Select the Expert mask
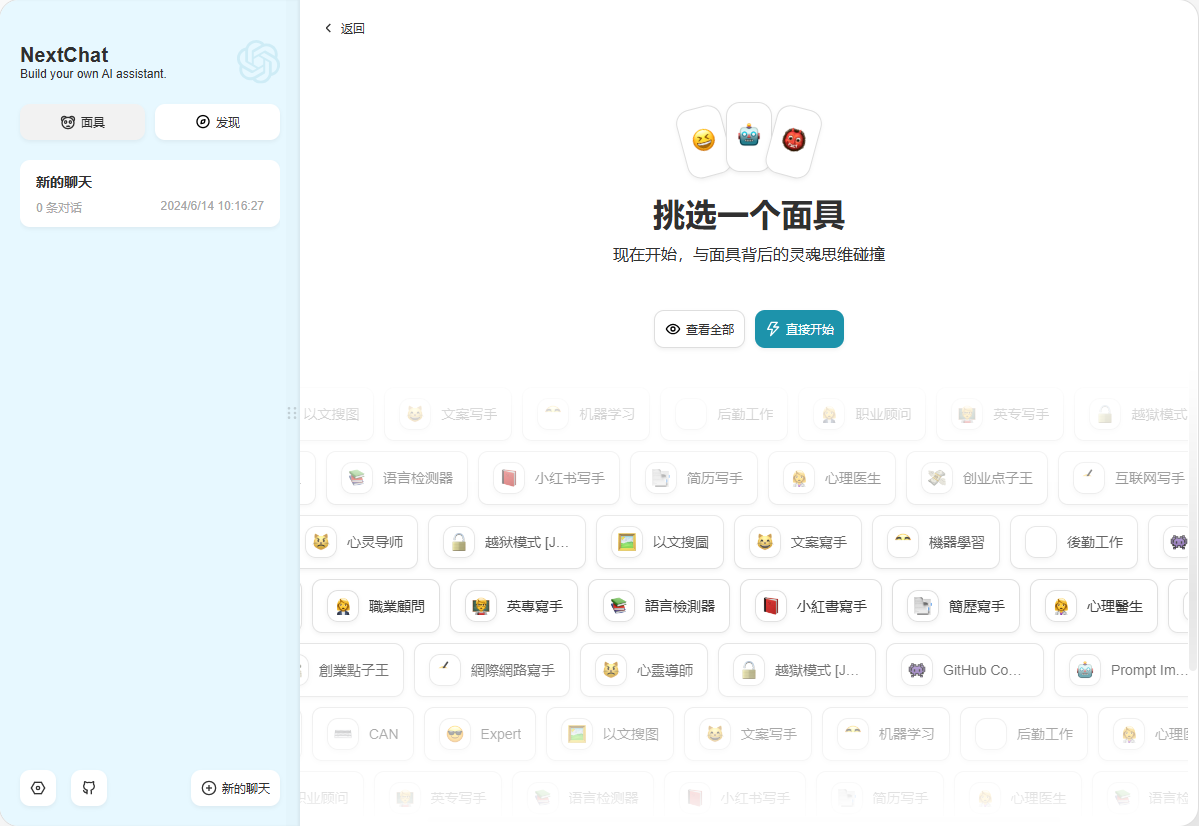 tap(479, 733)
